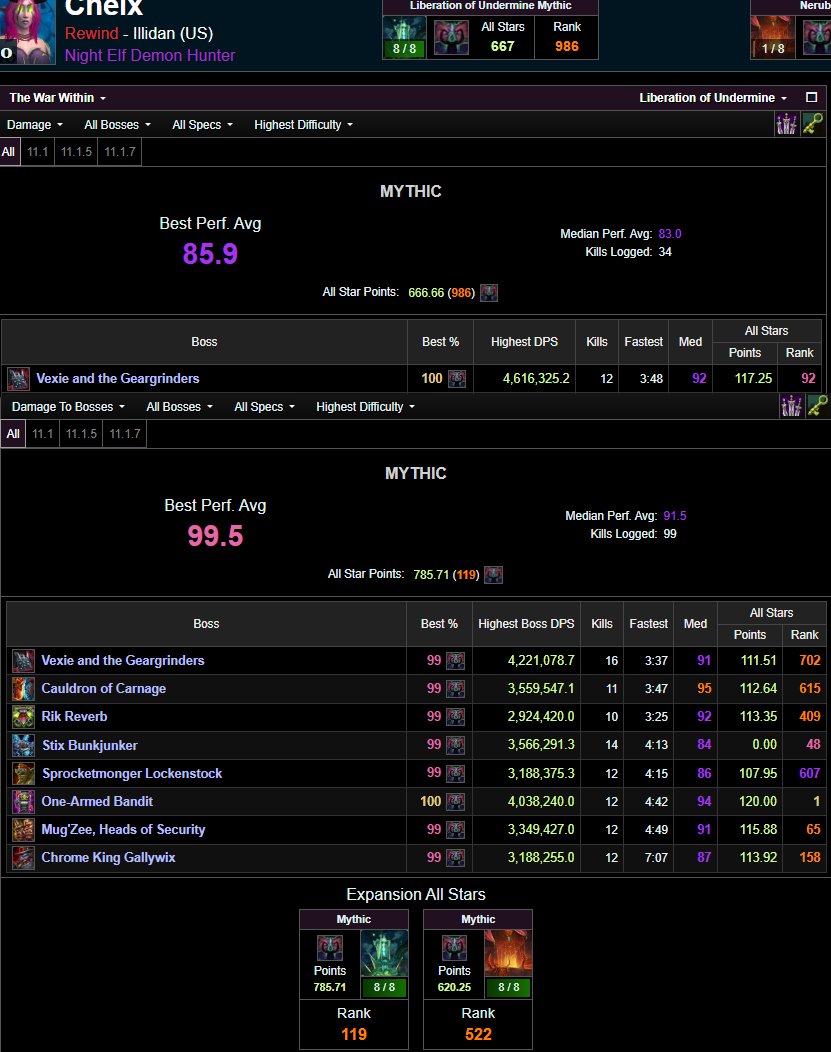The height and width of the screenshot is (1052, 831).
Task: Click the 99.5 Best Perf. Avg value
Action: [215, 536]
